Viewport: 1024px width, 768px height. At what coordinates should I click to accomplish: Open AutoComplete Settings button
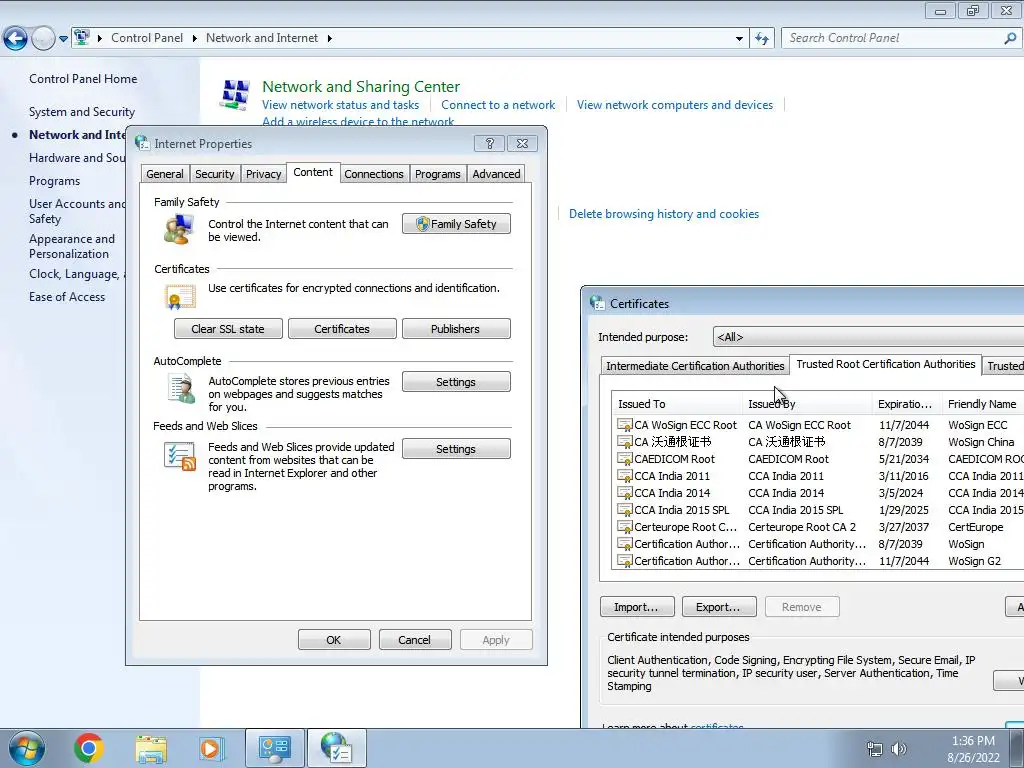click(x=456, y=382)
